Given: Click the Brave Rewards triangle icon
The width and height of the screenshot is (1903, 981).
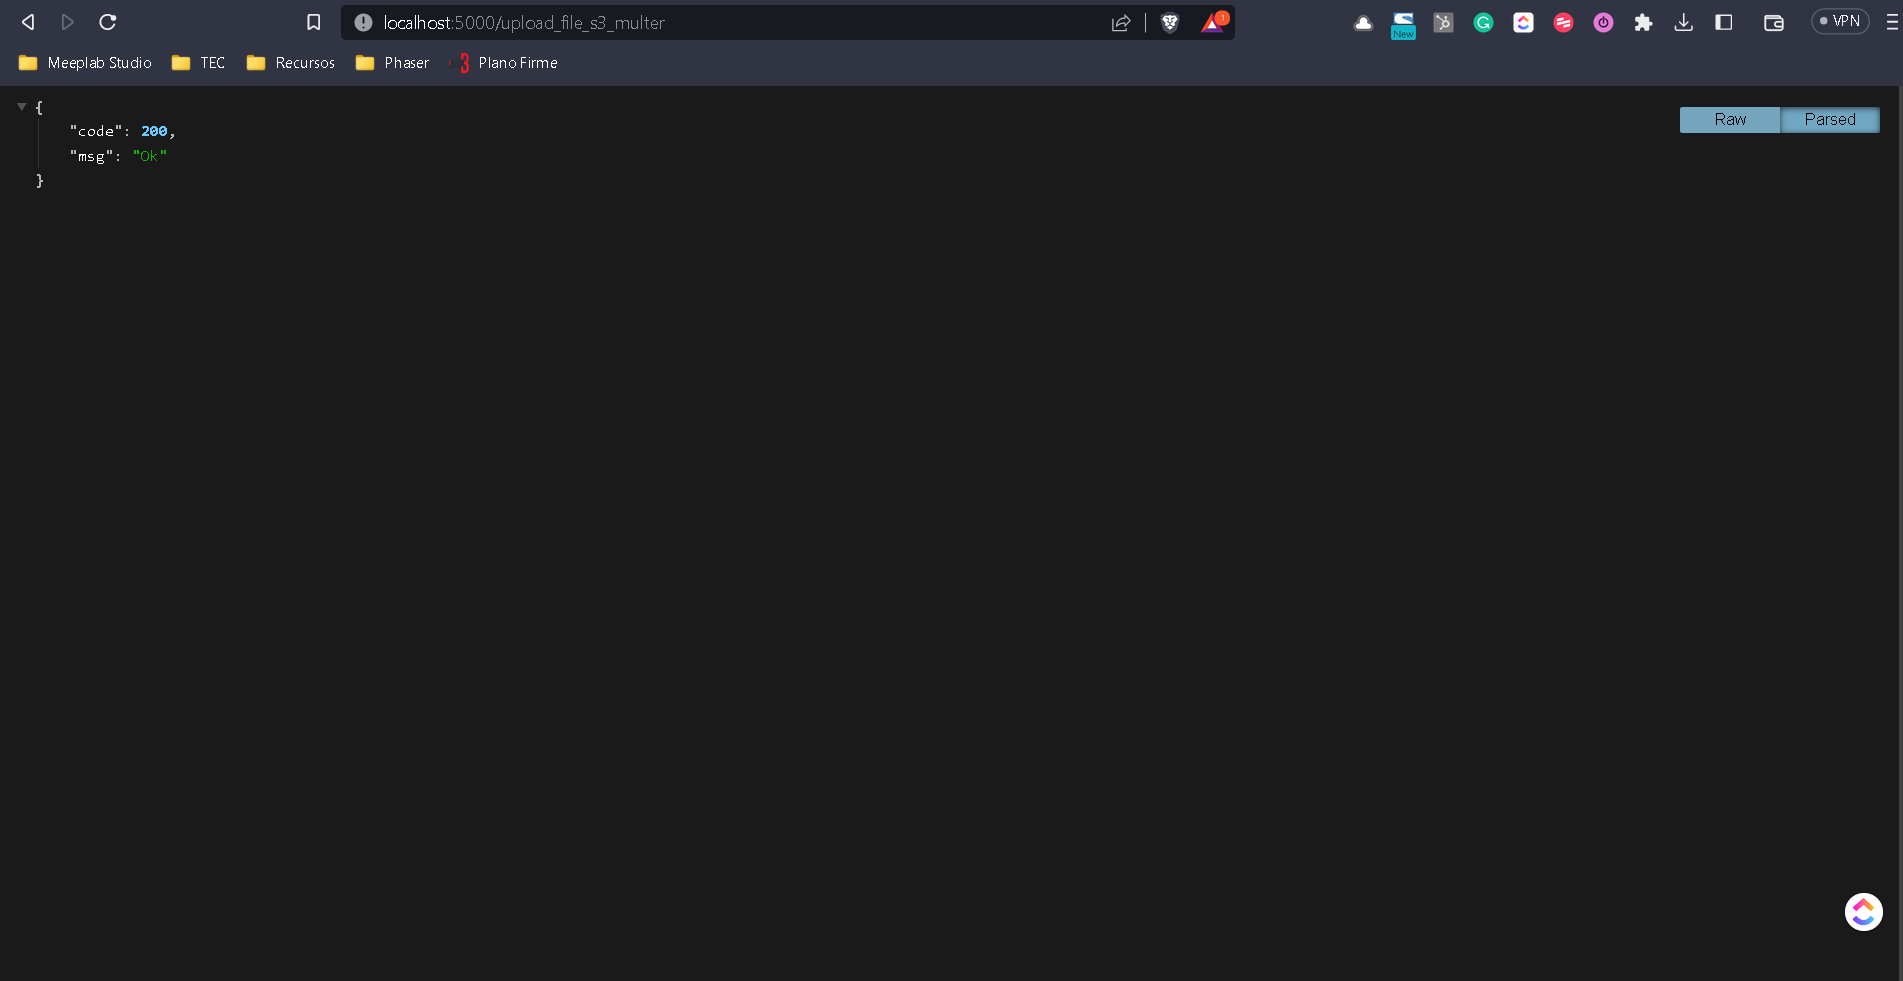Looking at the screenshot, I should click(1213, 23).
